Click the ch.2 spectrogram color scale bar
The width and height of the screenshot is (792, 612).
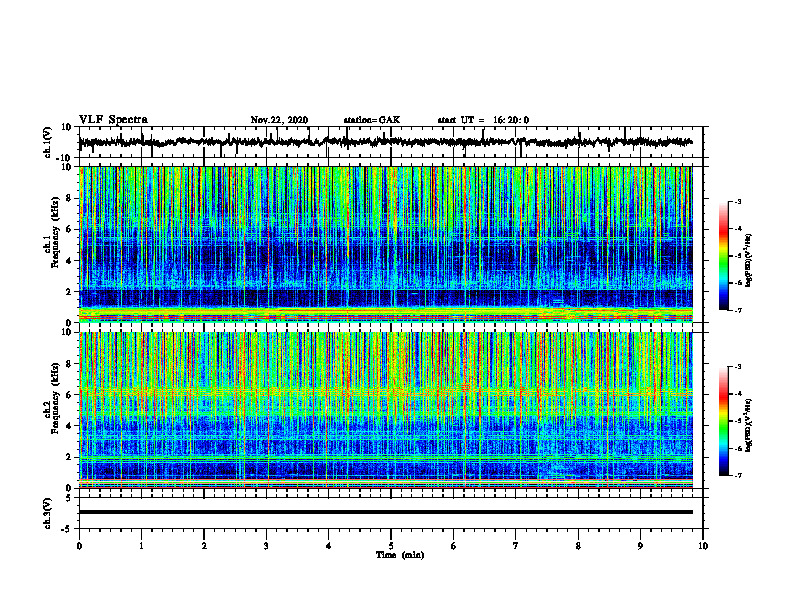point(723,421)
